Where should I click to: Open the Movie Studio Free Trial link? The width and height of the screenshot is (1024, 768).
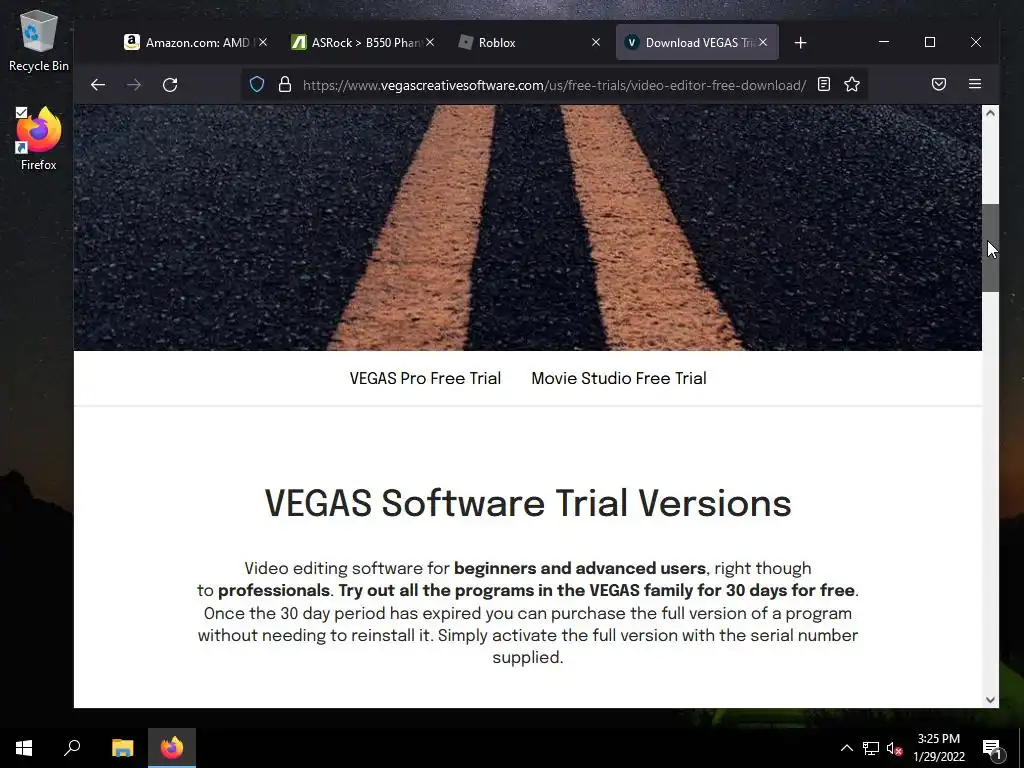click(618, 378)
